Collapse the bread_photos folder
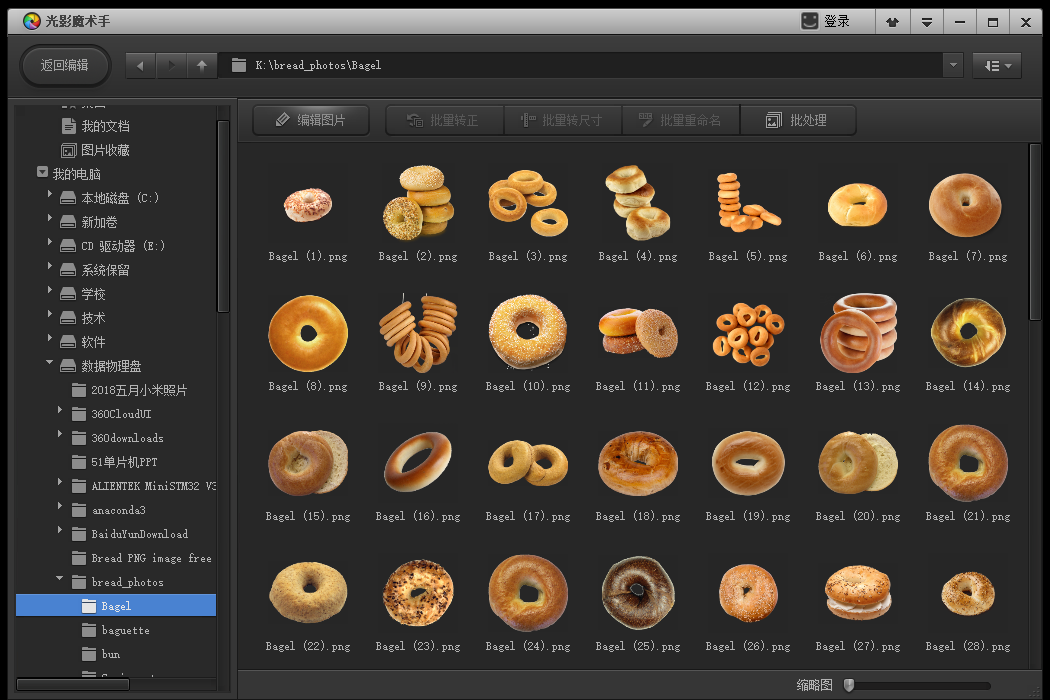The image size is (1050, 700). point(60,579)
